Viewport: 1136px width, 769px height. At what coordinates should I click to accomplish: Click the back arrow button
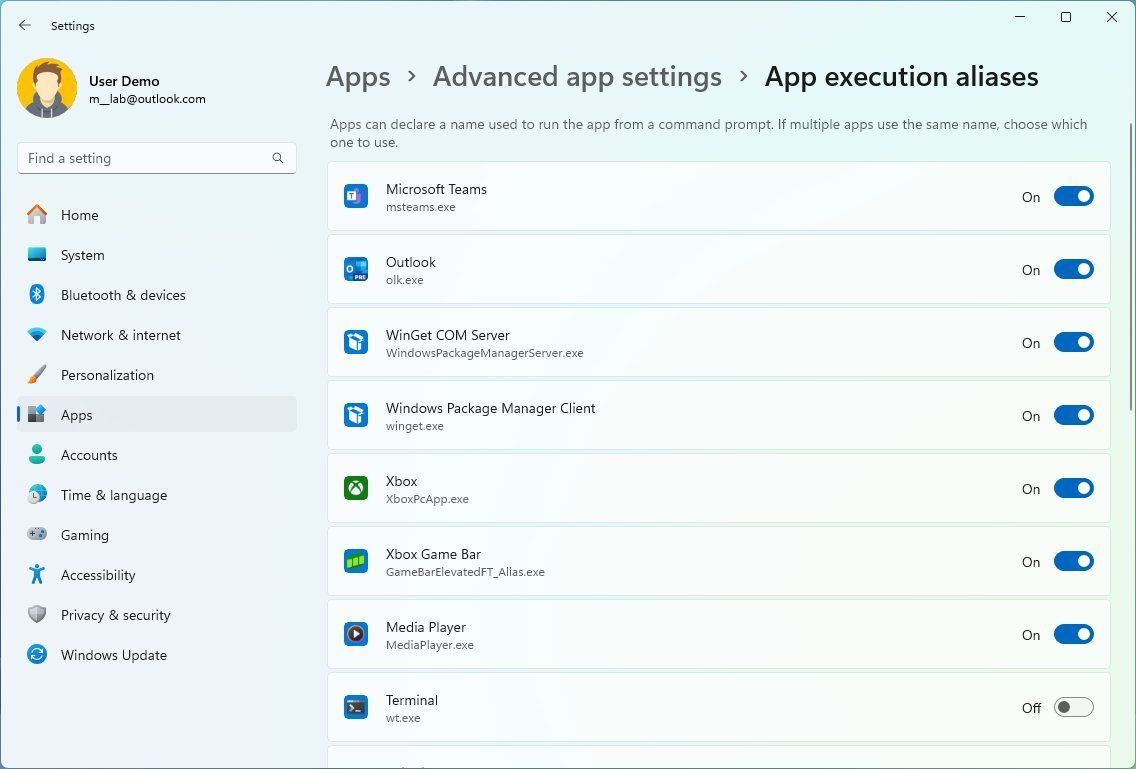point(24,25)
